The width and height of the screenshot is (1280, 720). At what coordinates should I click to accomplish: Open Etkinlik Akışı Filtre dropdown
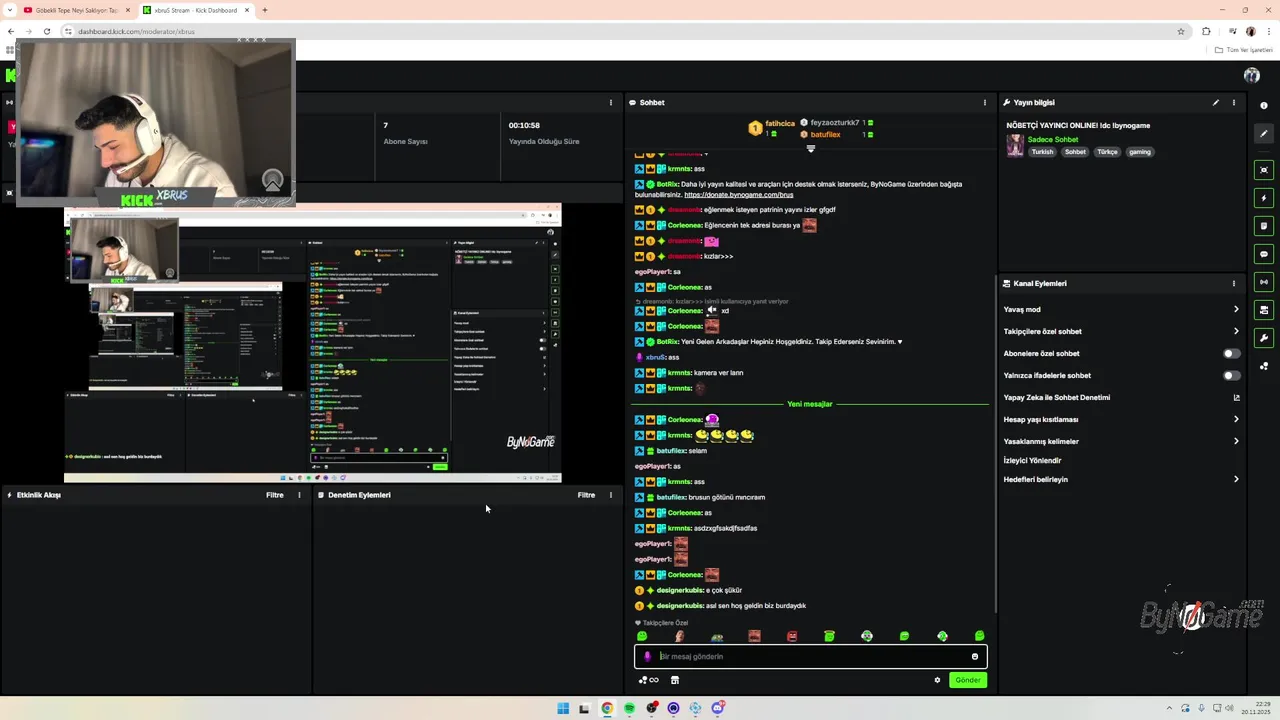tap(274, 495)
